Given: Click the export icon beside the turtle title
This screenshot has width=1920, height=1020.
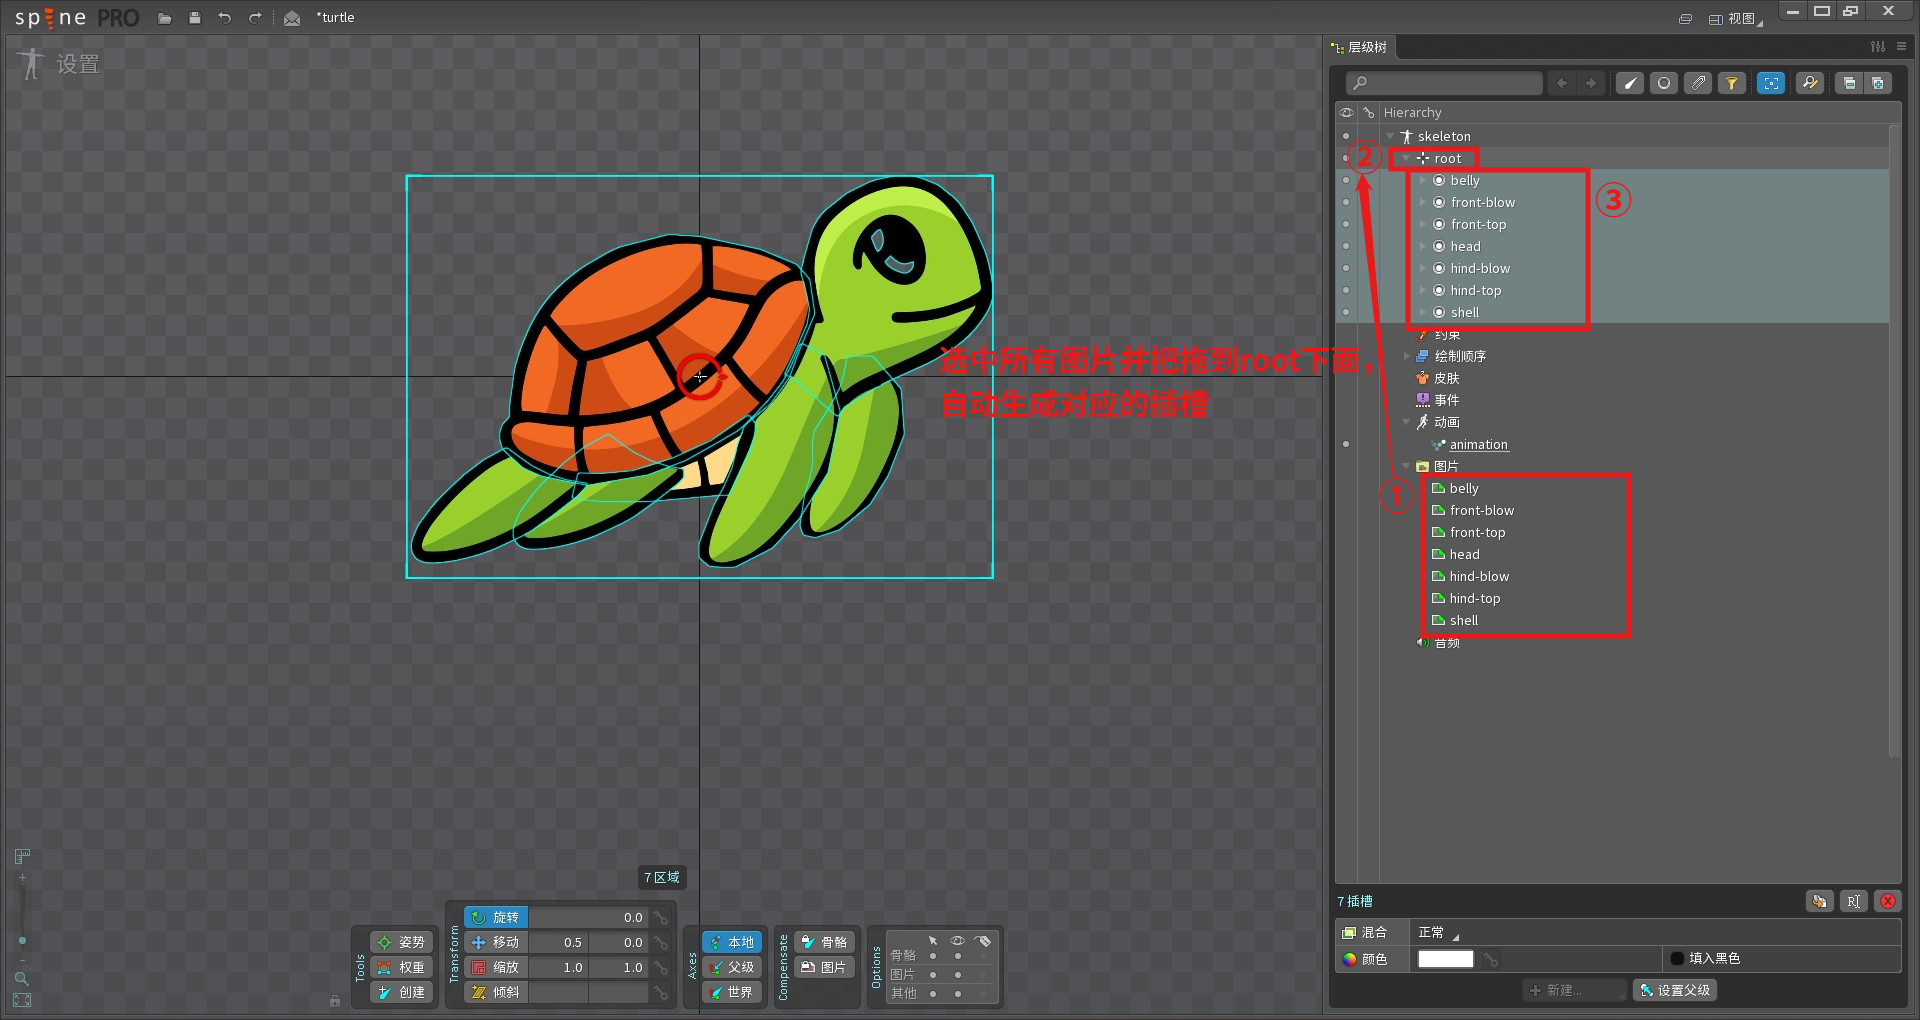Looking at the screenshot, I should tap(292, 18).
